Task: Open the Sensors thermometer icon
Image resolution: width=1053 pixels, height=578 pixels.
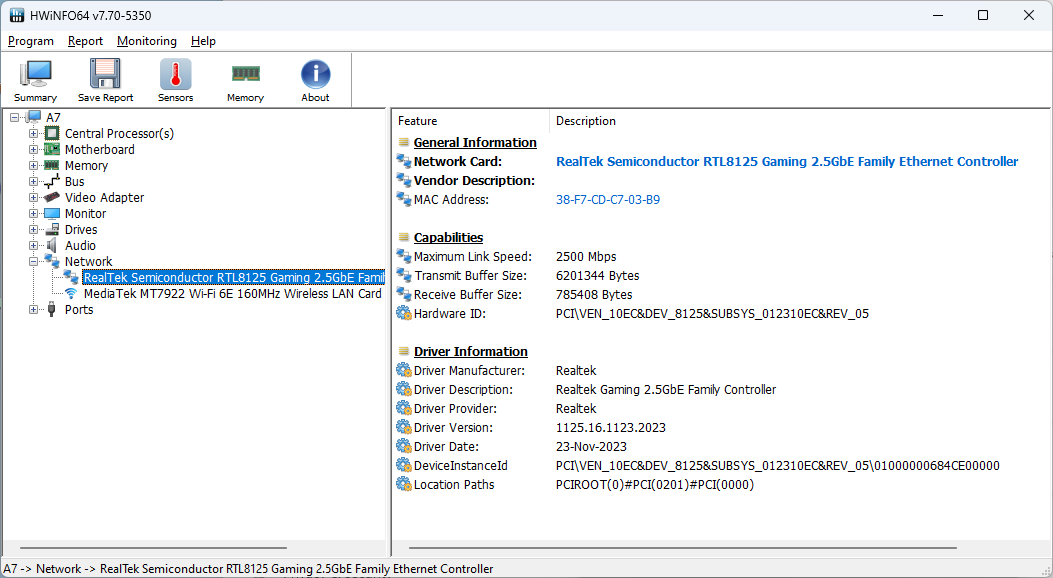Action: 175,73
